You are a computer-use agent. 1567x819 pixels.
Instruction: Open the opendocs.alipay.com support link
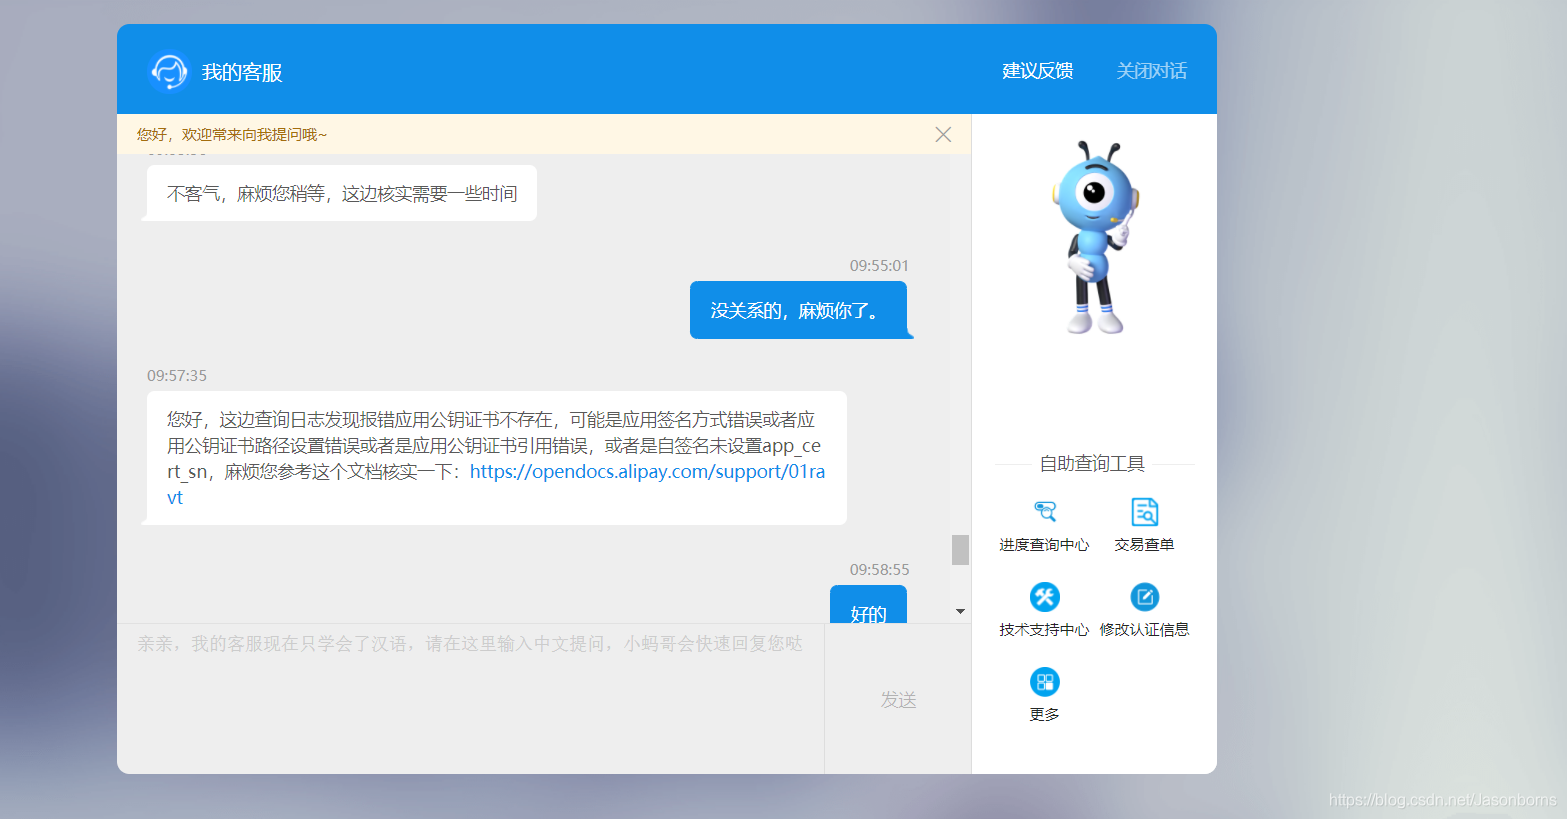click(496, 484)
